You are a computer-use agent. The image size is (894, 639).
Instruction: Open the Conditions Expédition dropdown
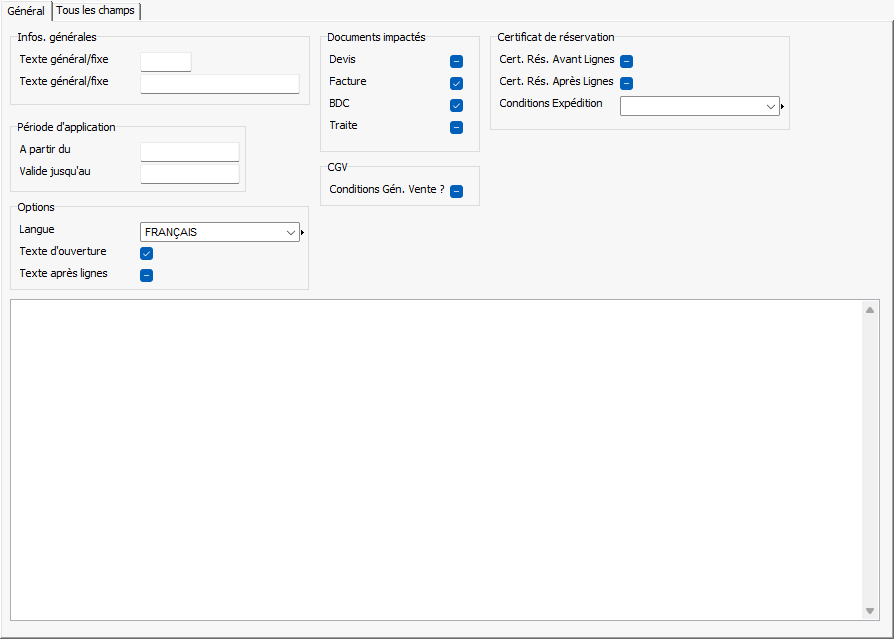click(699, 106)
